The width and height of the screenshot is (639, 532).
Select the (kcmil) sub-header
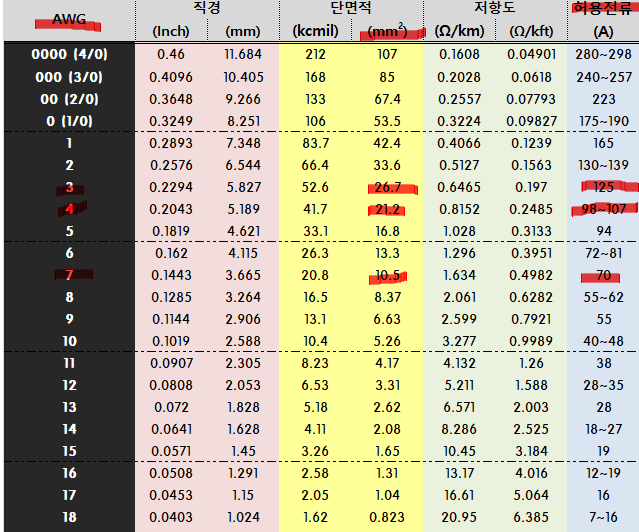pyautogui.click(x=315, y=31)
